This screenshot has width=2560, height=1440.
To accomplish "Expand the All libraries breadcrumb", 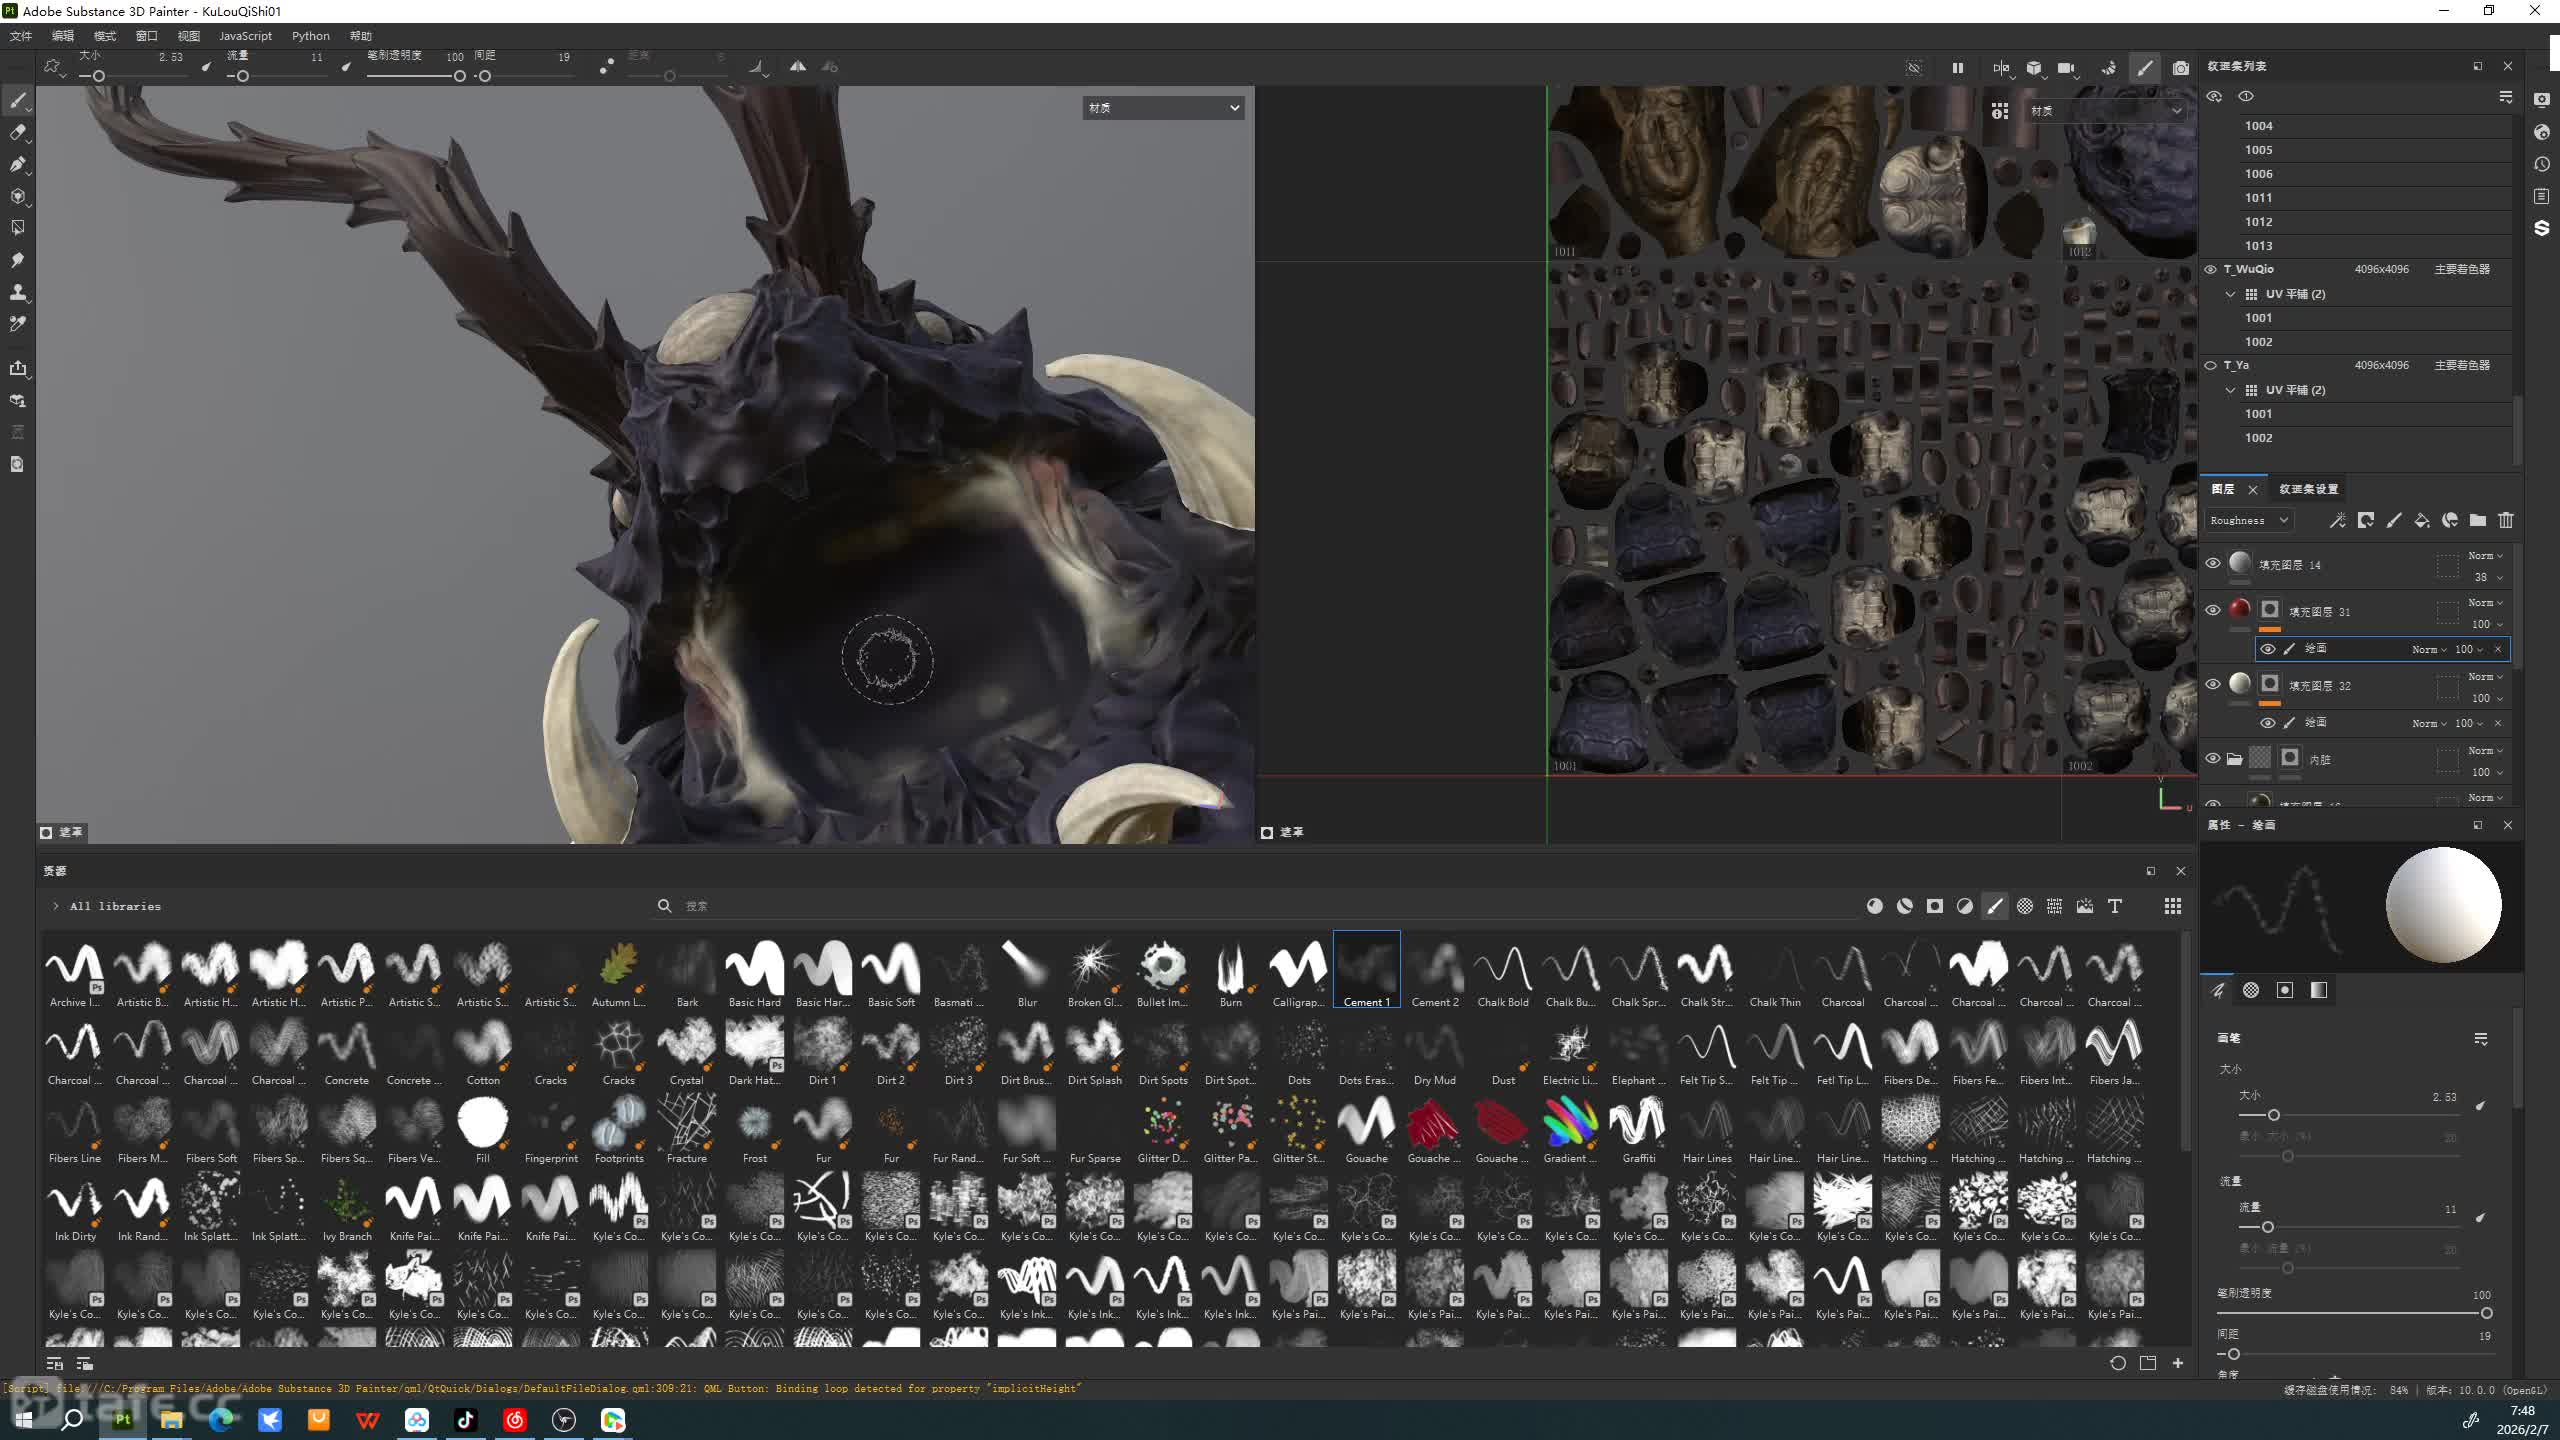I will point(56,906).
